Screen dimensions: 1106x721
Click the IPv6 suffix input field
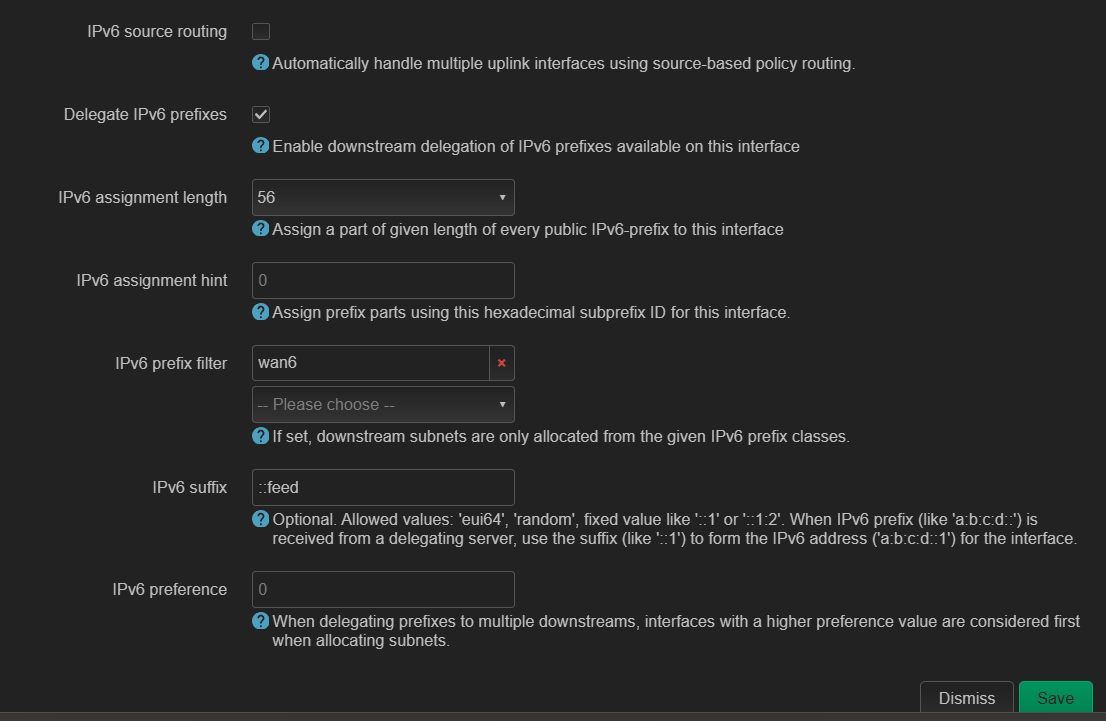coord(383,488)
